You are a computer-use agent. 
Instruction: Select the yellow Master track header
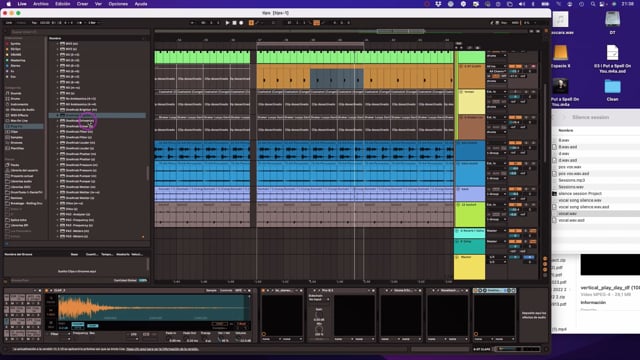[470, 267]
